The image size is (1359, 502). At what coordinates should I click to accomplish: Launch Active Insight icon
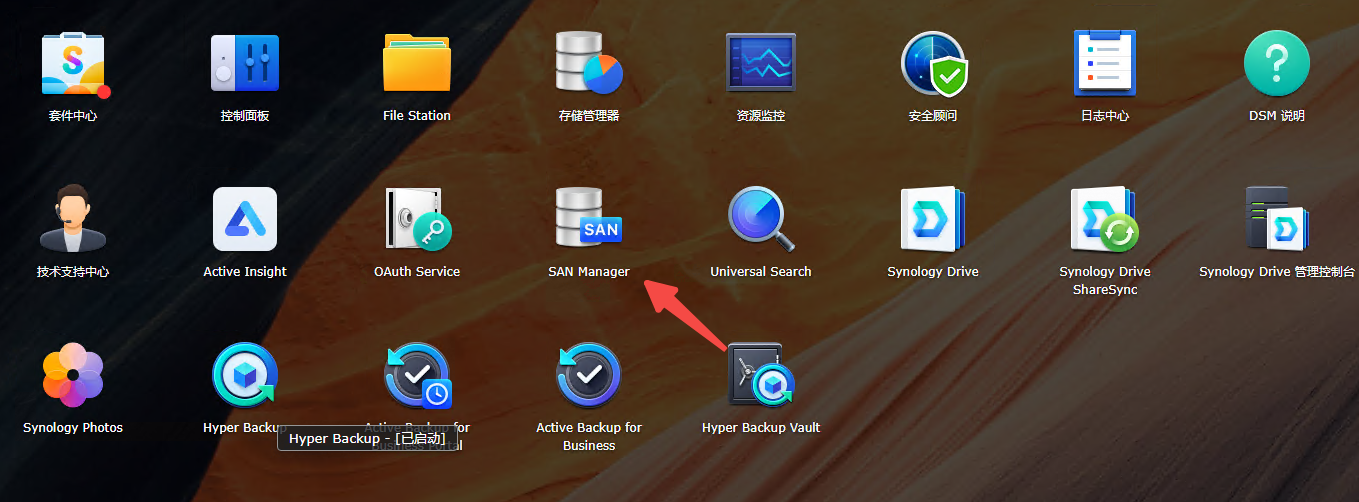pyautogui.click(x=245, y=219)
